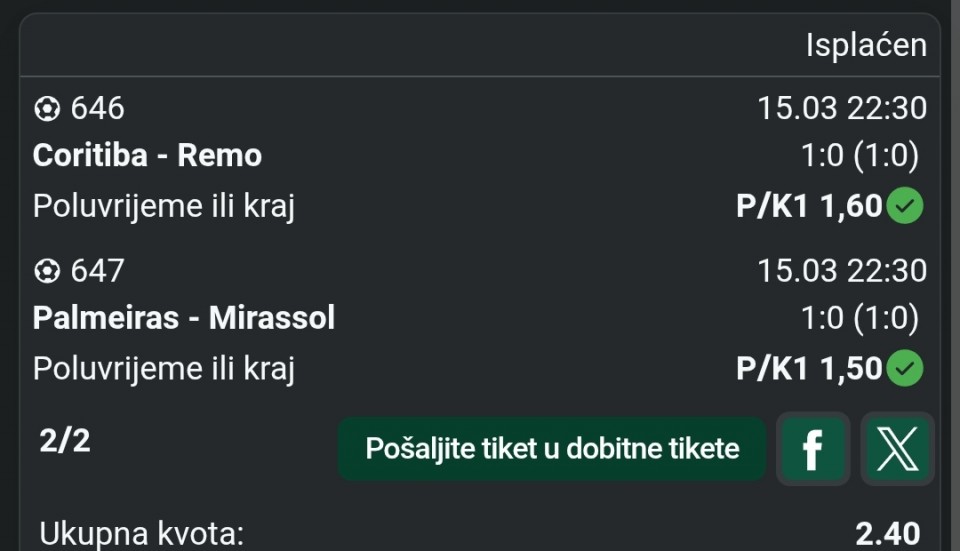This screenshot has height=551, width=960.
Task: Select the P/K1 1,50 odds
Action: pyautogui.click(x=808, y=369)
